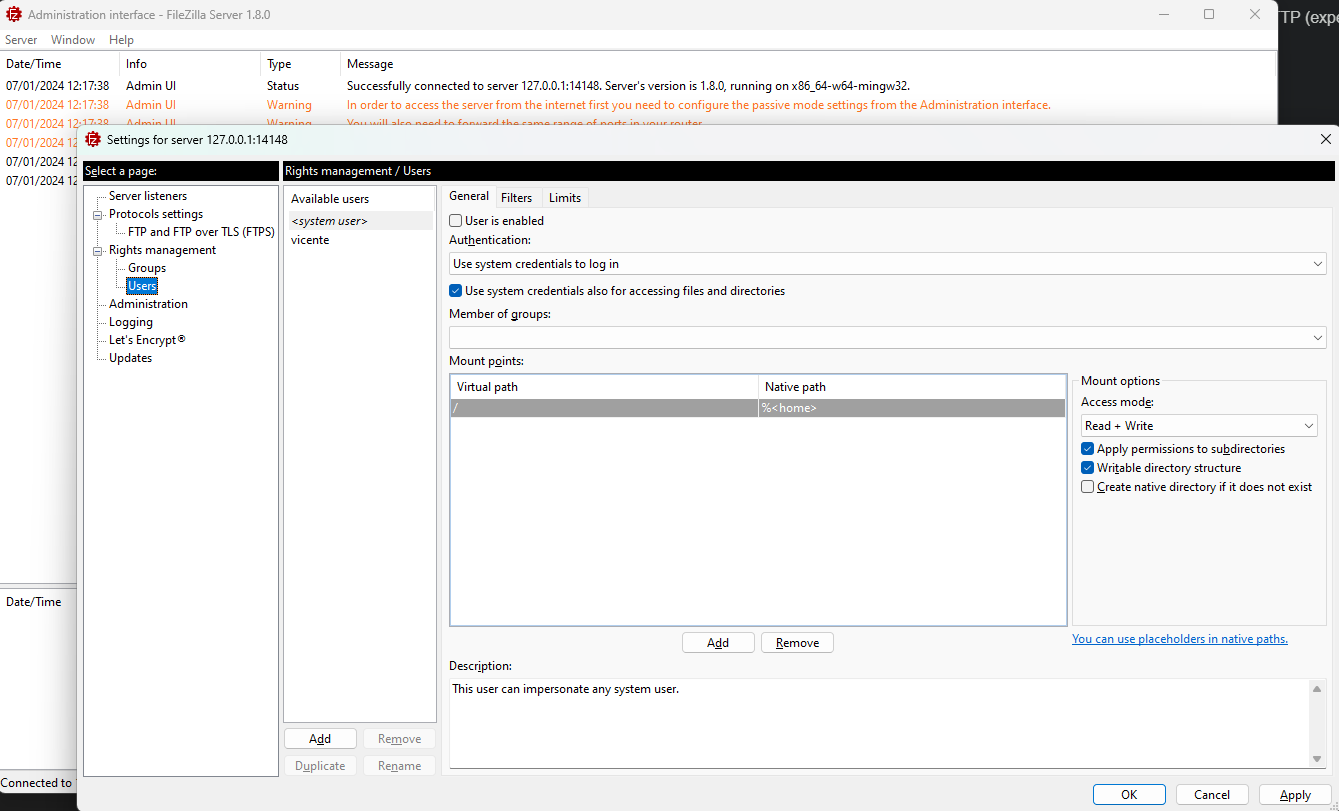
Task: Click the native path %<home> cell
Action: click(912, 408)
